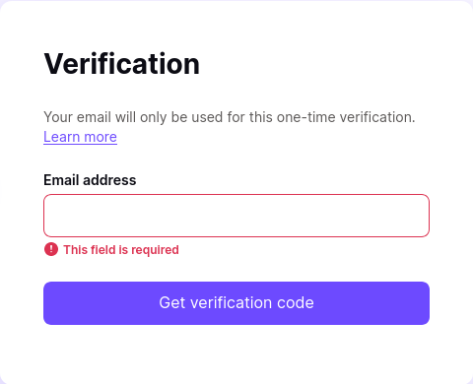Select the Verification heading text

122,64
